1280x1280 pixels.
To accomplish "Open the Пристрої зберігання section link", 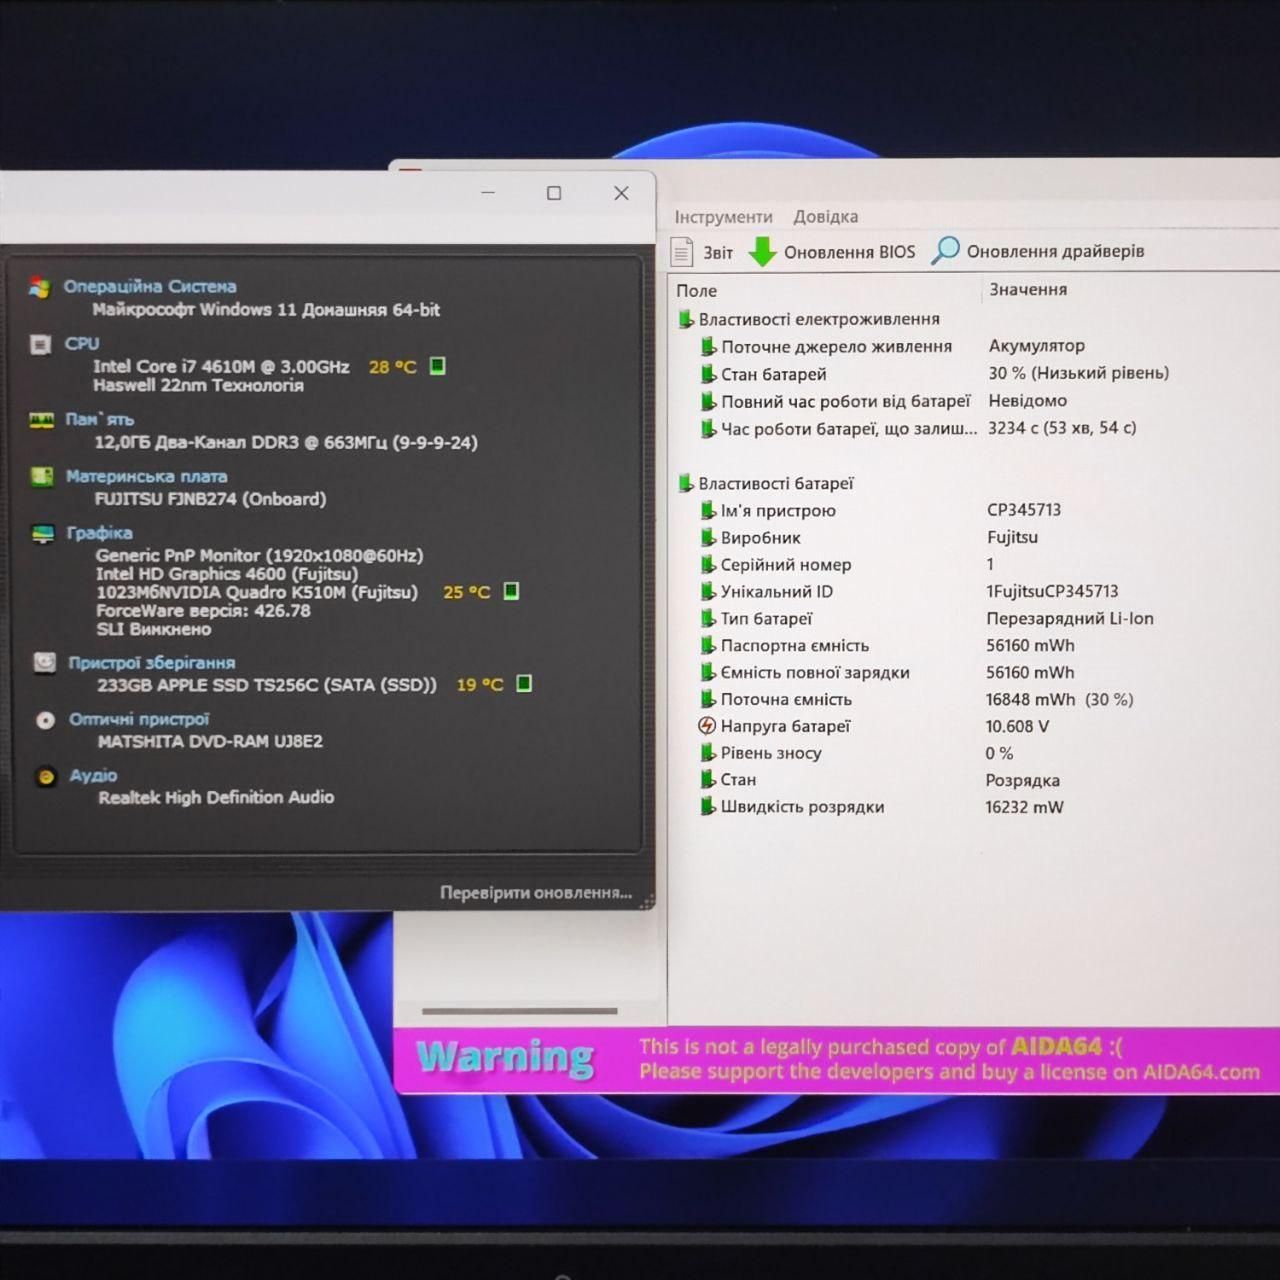I will click(x=152, y=662).
